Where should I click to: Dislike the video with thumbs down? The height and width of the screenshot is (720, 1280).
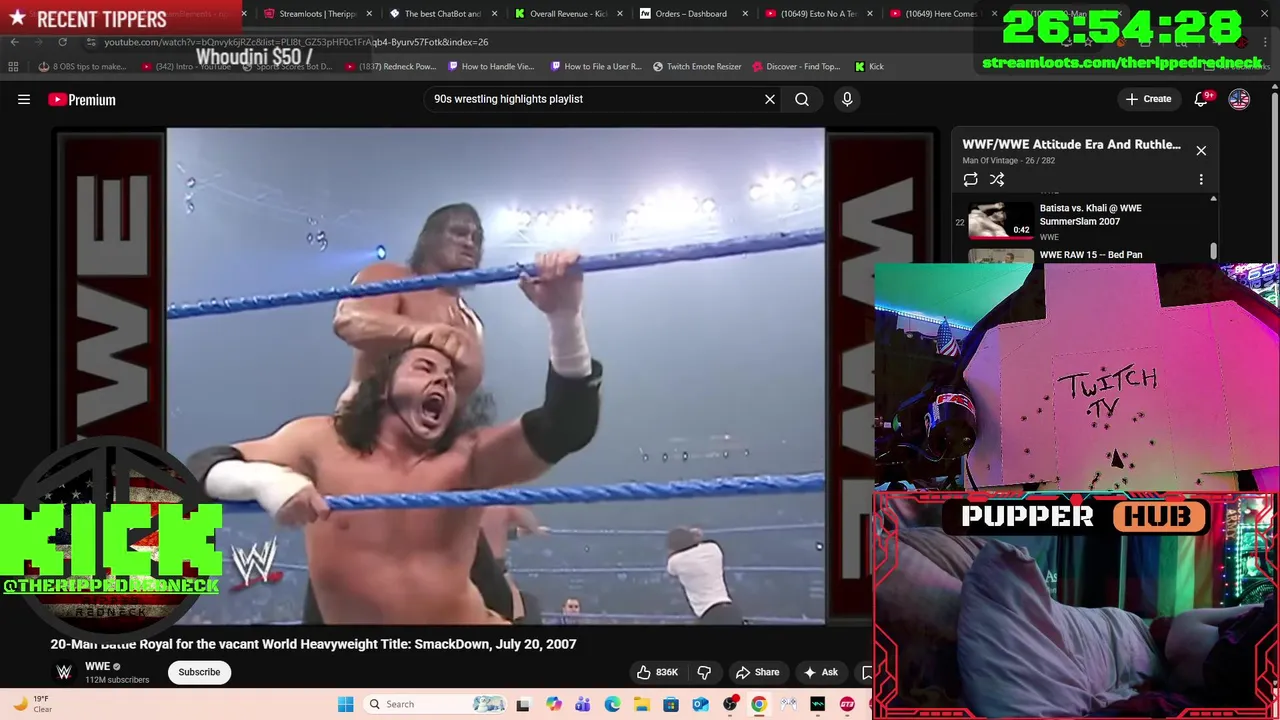(704, 672)
